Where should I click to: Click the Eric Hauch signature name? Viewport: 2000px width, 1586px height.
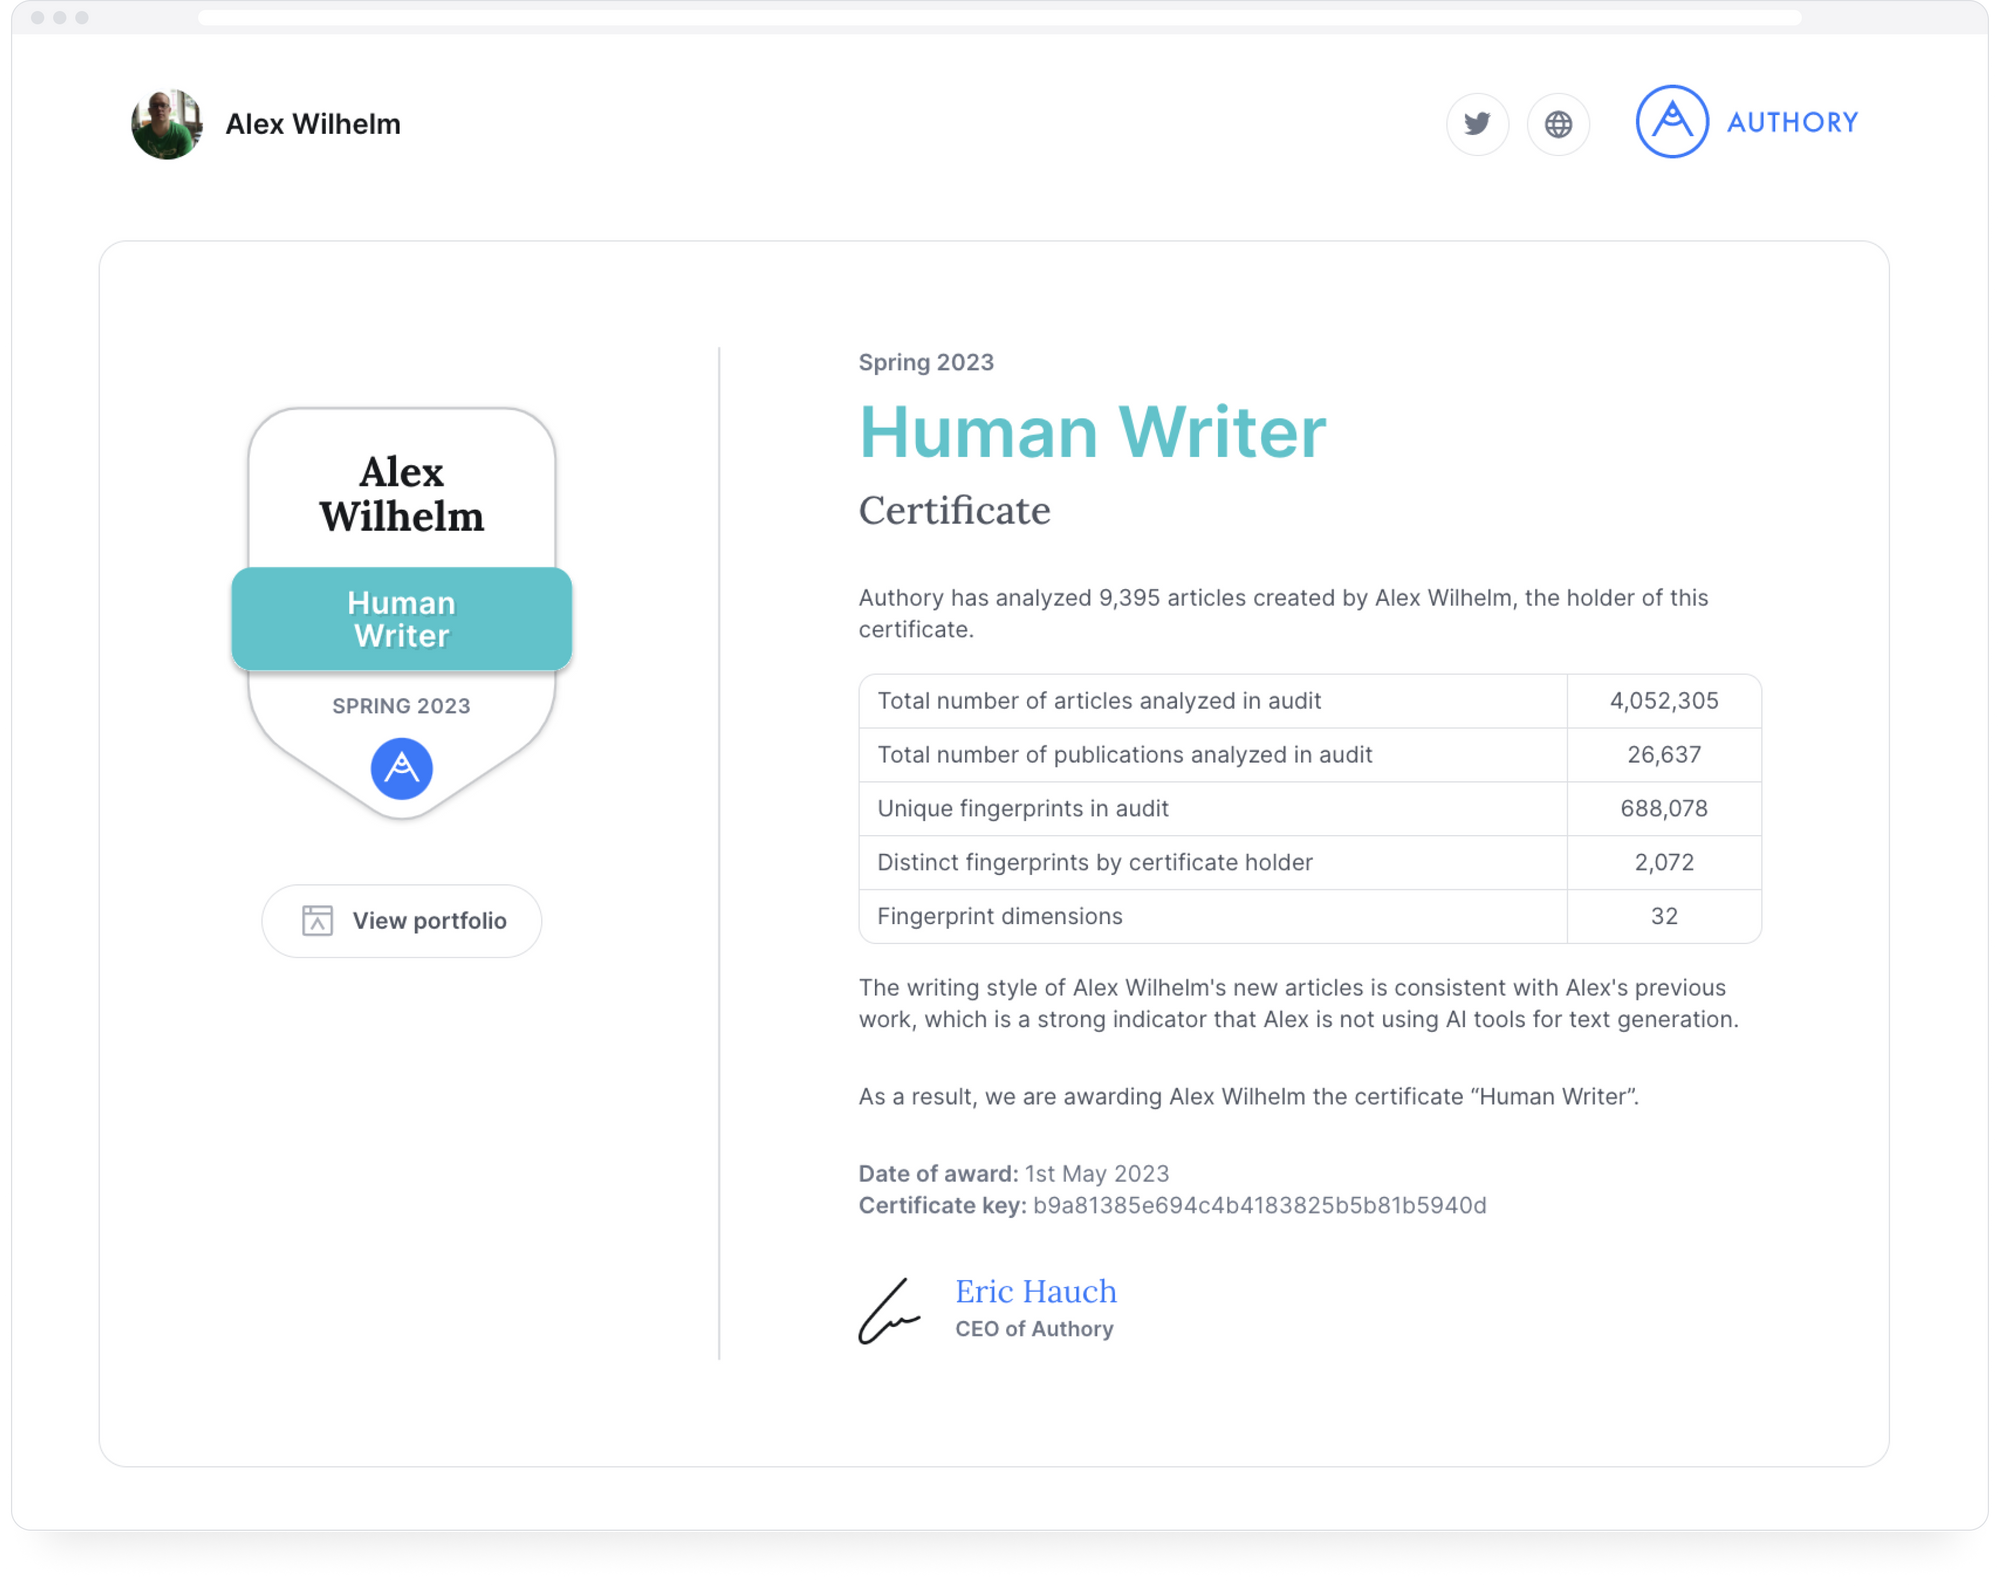point(1036,1291)
